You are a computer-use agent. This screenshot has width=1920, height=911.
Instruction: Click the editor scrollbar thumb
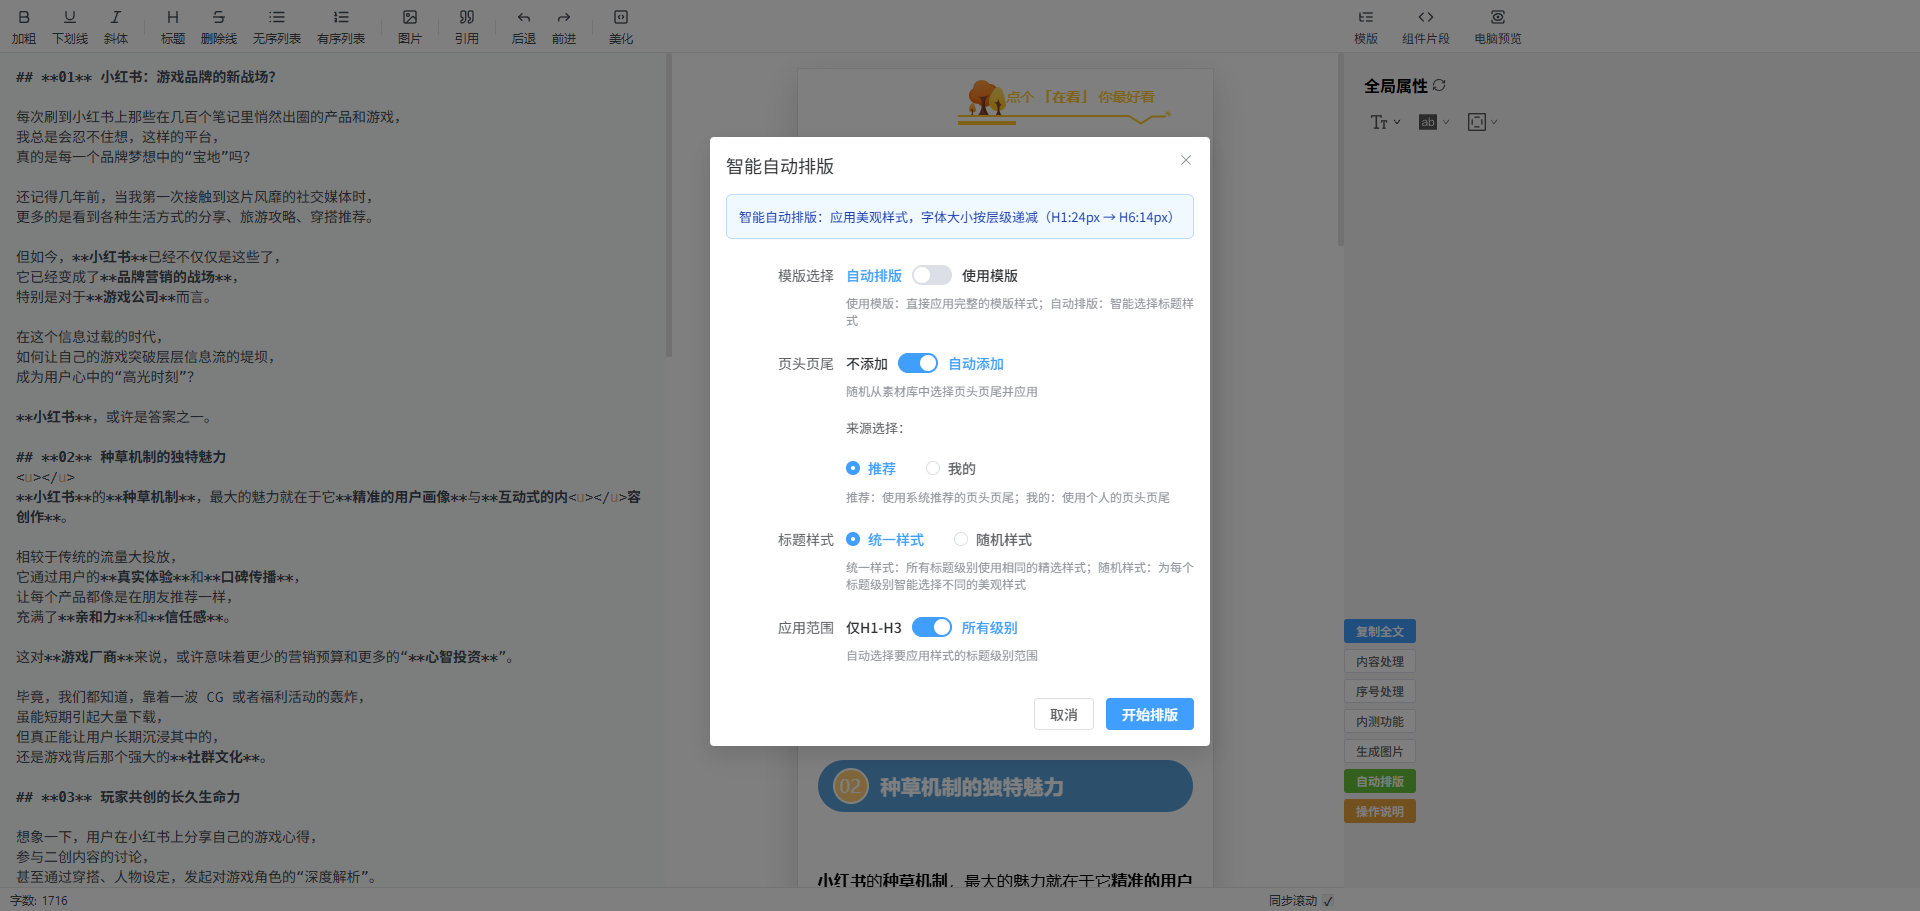point(668,205)
